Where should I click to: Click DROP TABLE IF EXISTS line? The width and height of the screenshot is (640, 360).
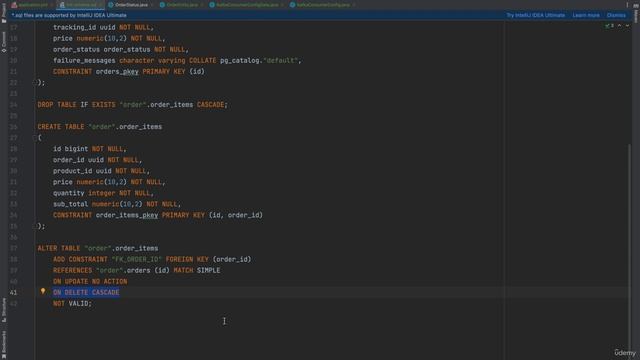(x=133, y=105)
